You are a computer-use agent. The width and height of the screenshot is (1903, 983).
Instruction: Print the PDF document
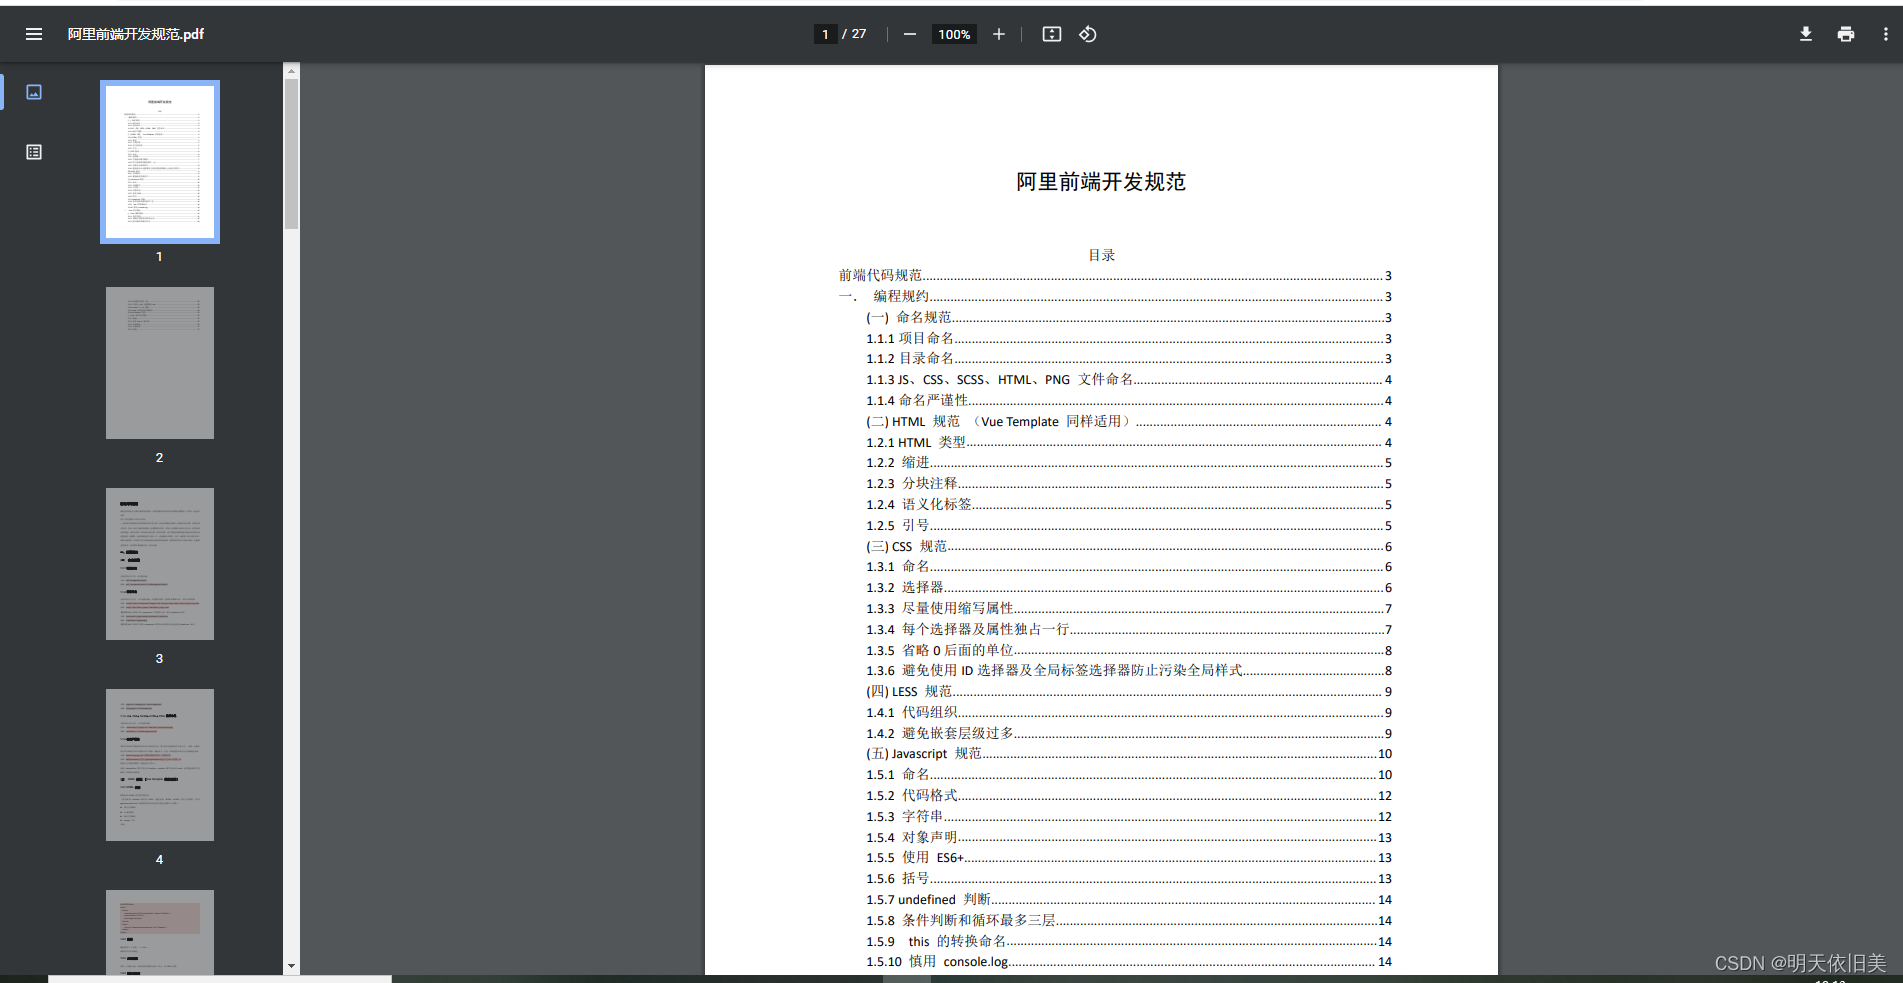point(1846,34)
